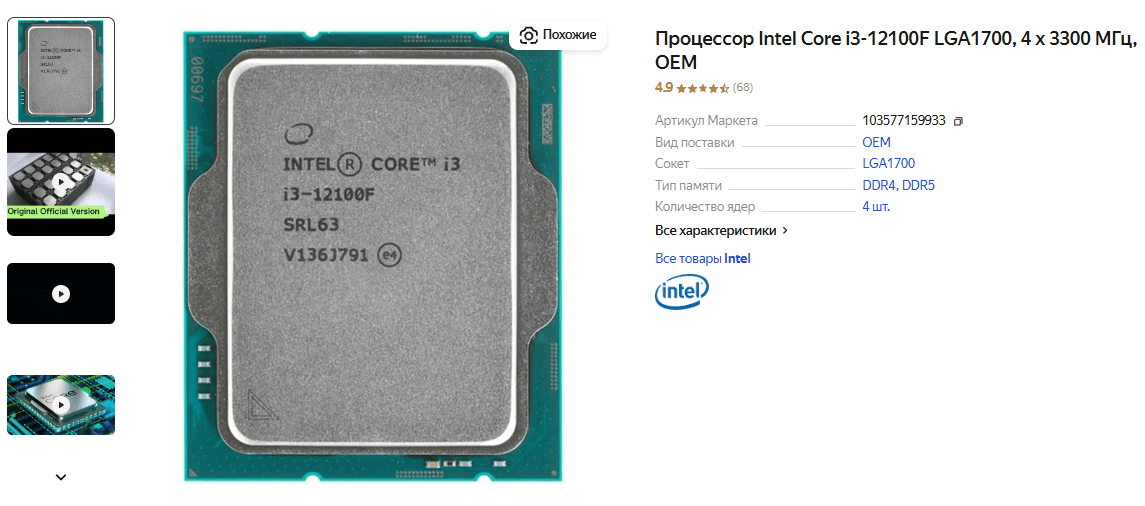The width and height of the screenshot is (1145, 506).
Task: Copy the Артикул Маркета number with copy icon
Action: pos(959,121)
